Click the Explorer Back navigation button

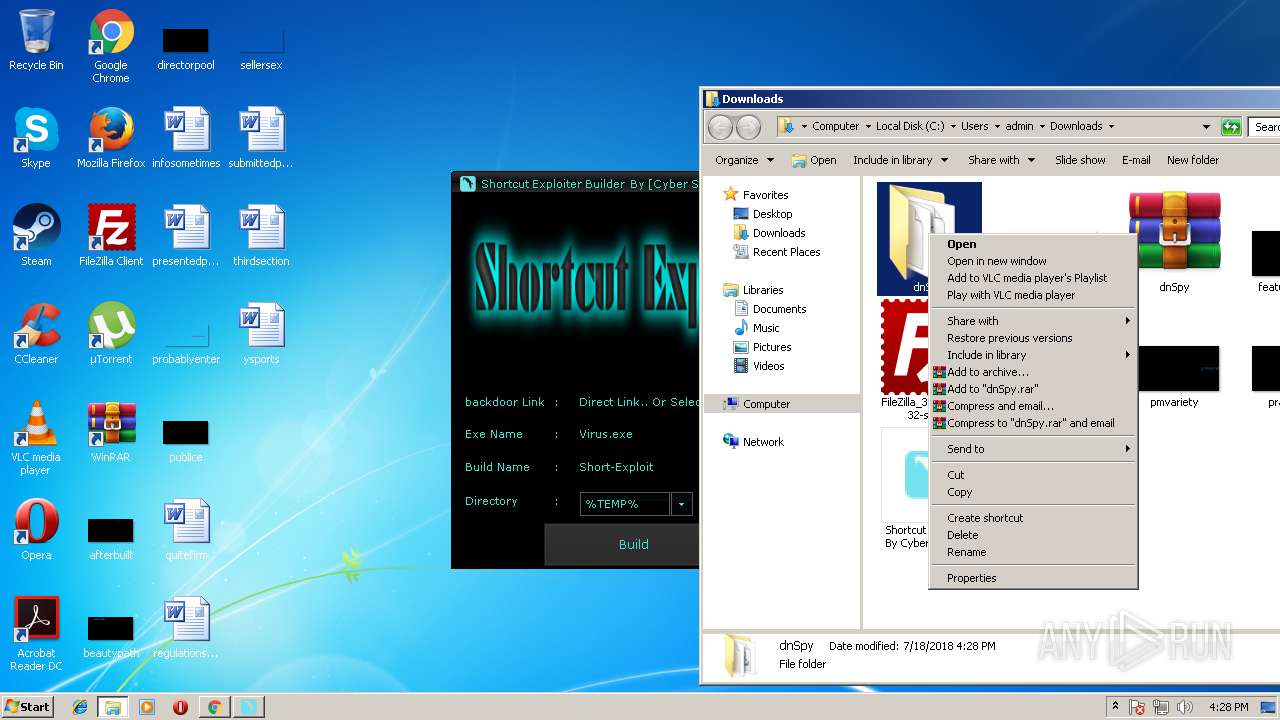(720, 127)
